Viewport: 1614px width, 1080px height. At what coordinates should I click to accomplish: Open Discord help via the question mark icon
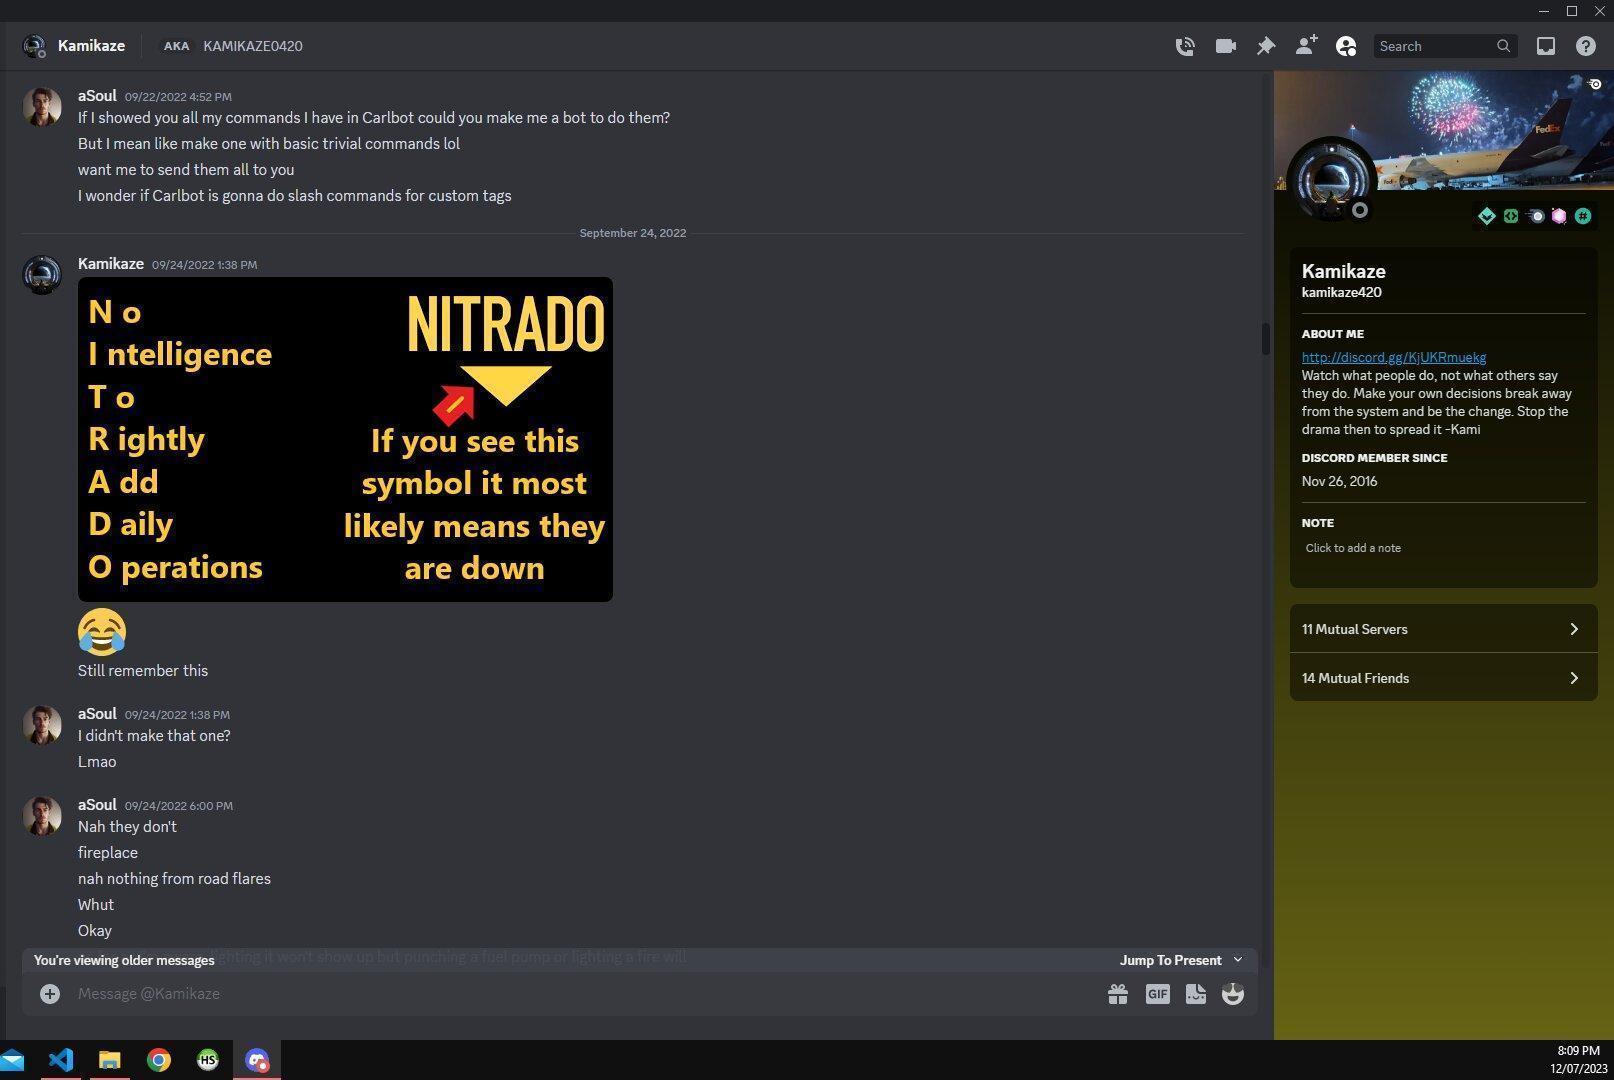pyautogui.click(x=1586, y=46)
